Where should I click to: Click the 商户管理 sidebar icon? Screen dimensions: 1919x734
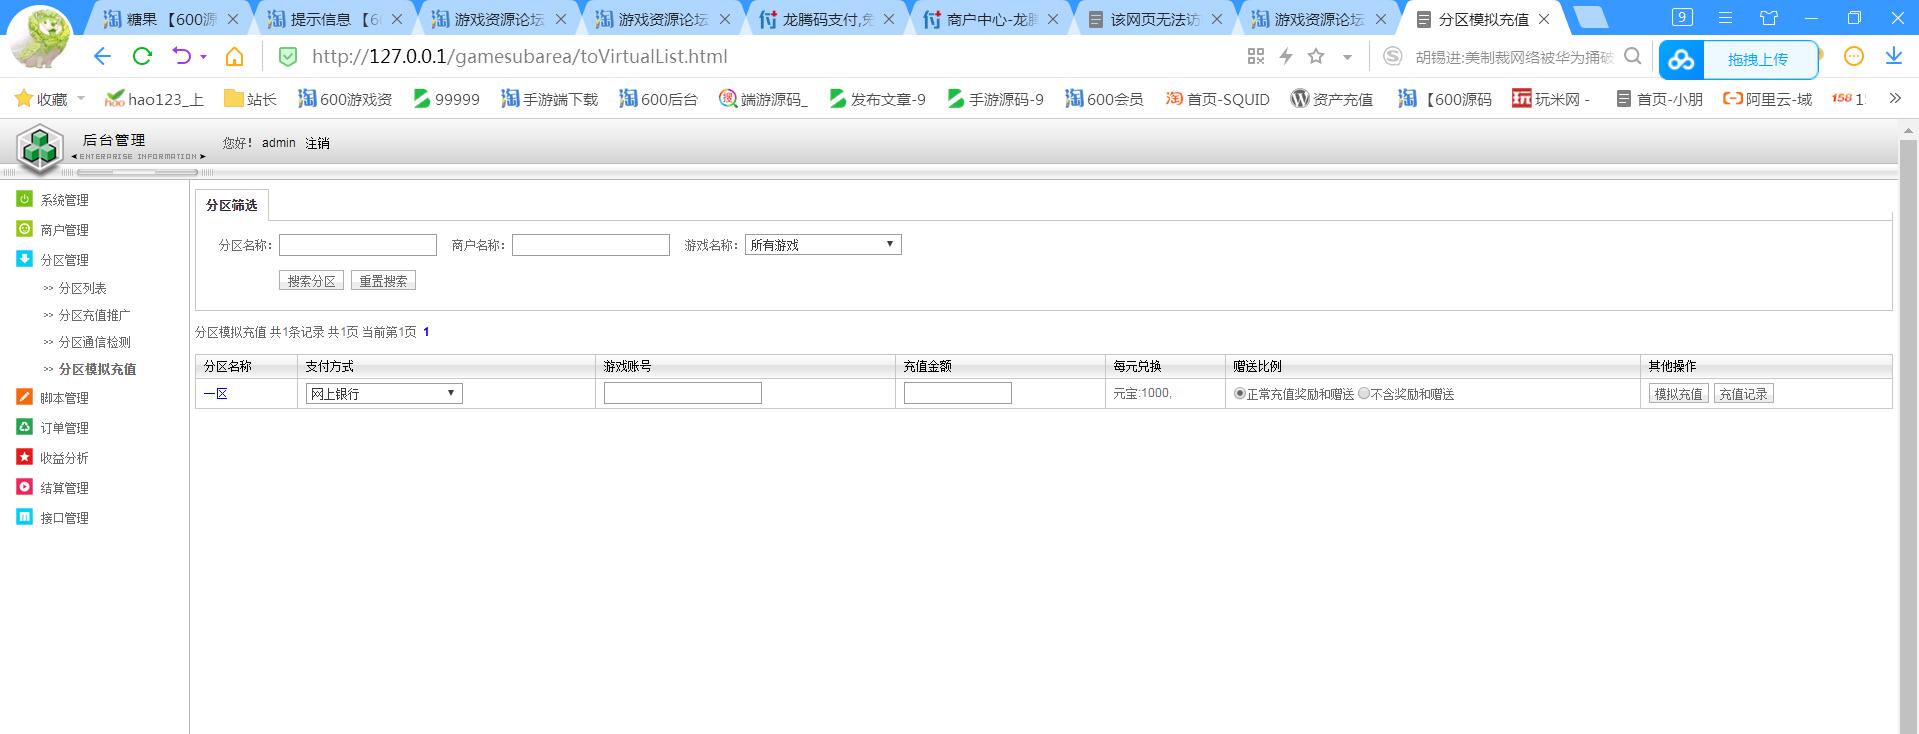pyautogui.click(x=25, y=229)
